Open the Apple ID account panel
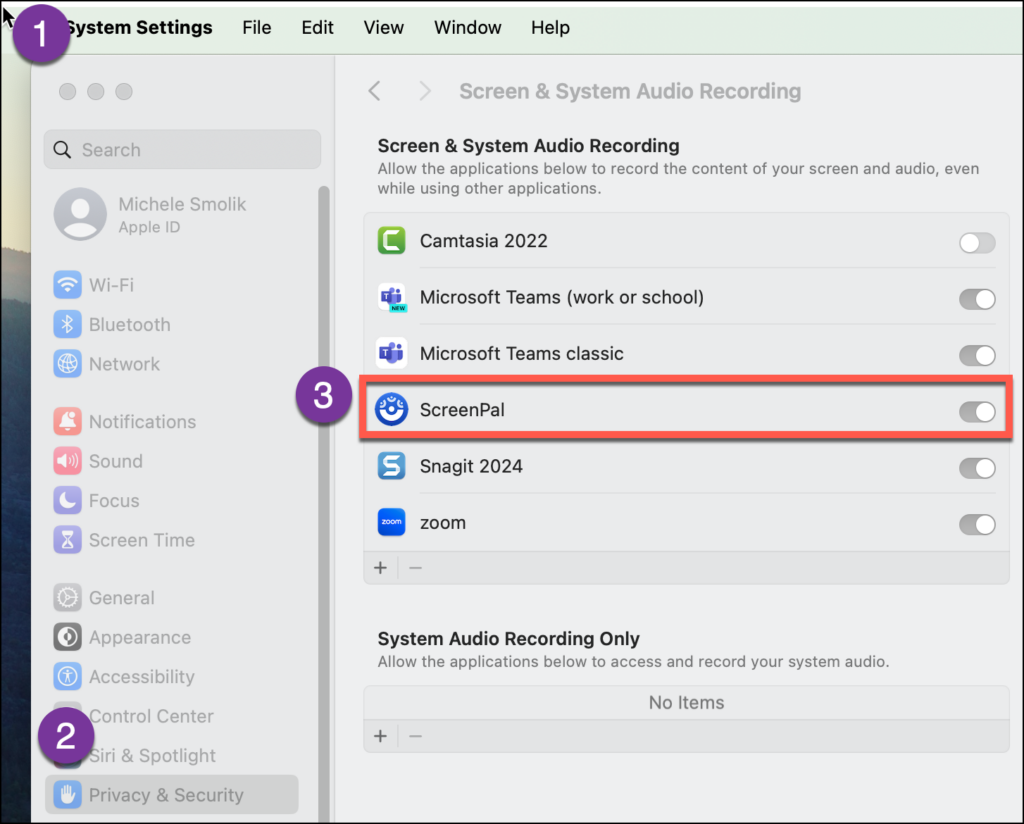Image resolution: width=1024 pixels, height=824 pixels. click(x=150, y=214)
